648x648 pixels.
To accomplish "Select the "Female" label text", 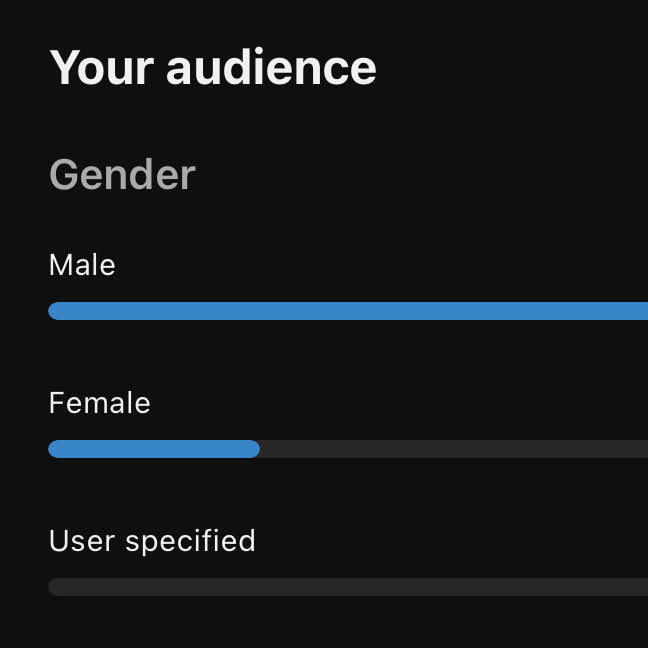I will [99, 403].
